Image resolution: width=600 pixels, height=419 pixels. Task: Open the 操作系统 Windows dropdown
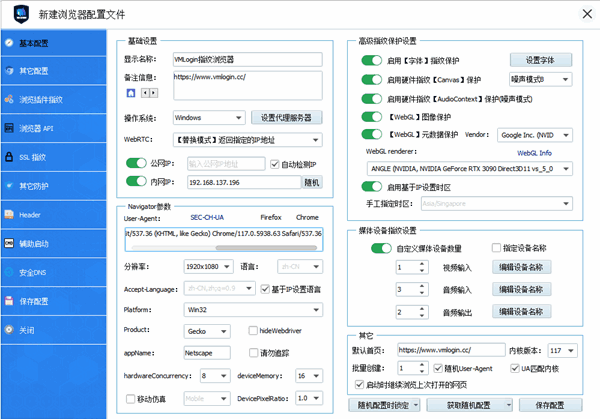point(208,117)
